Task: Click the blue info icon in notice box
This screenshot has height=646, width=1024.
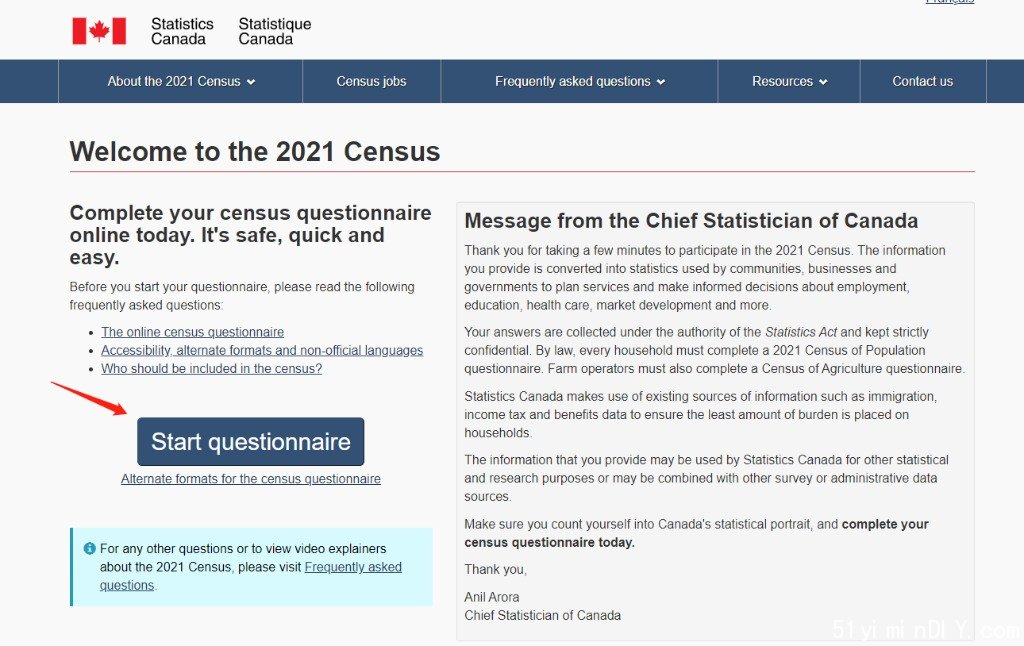Action: coord(89,549)
